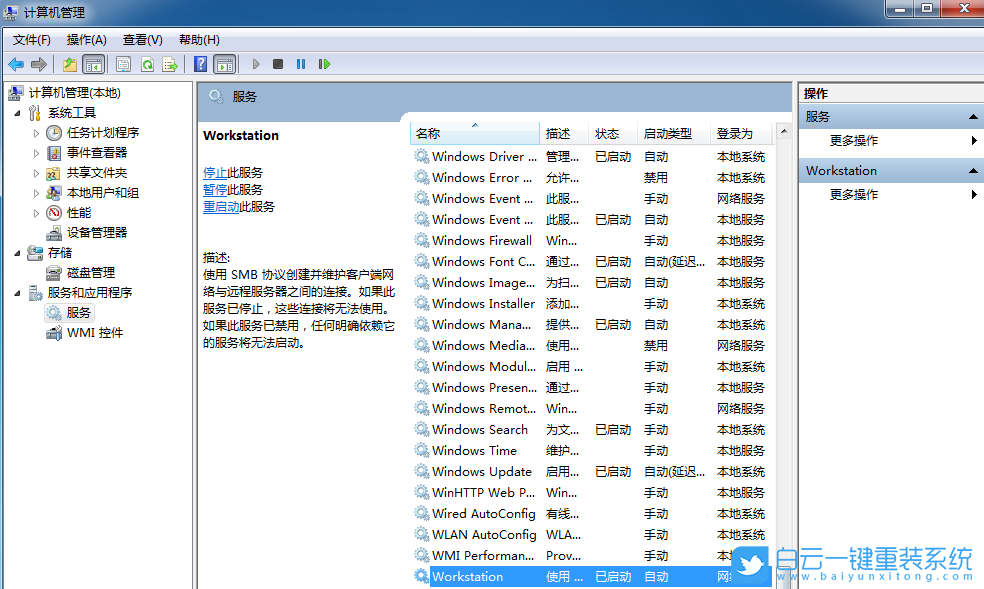Select the Back navigation arrow

[x=16, y=64]
